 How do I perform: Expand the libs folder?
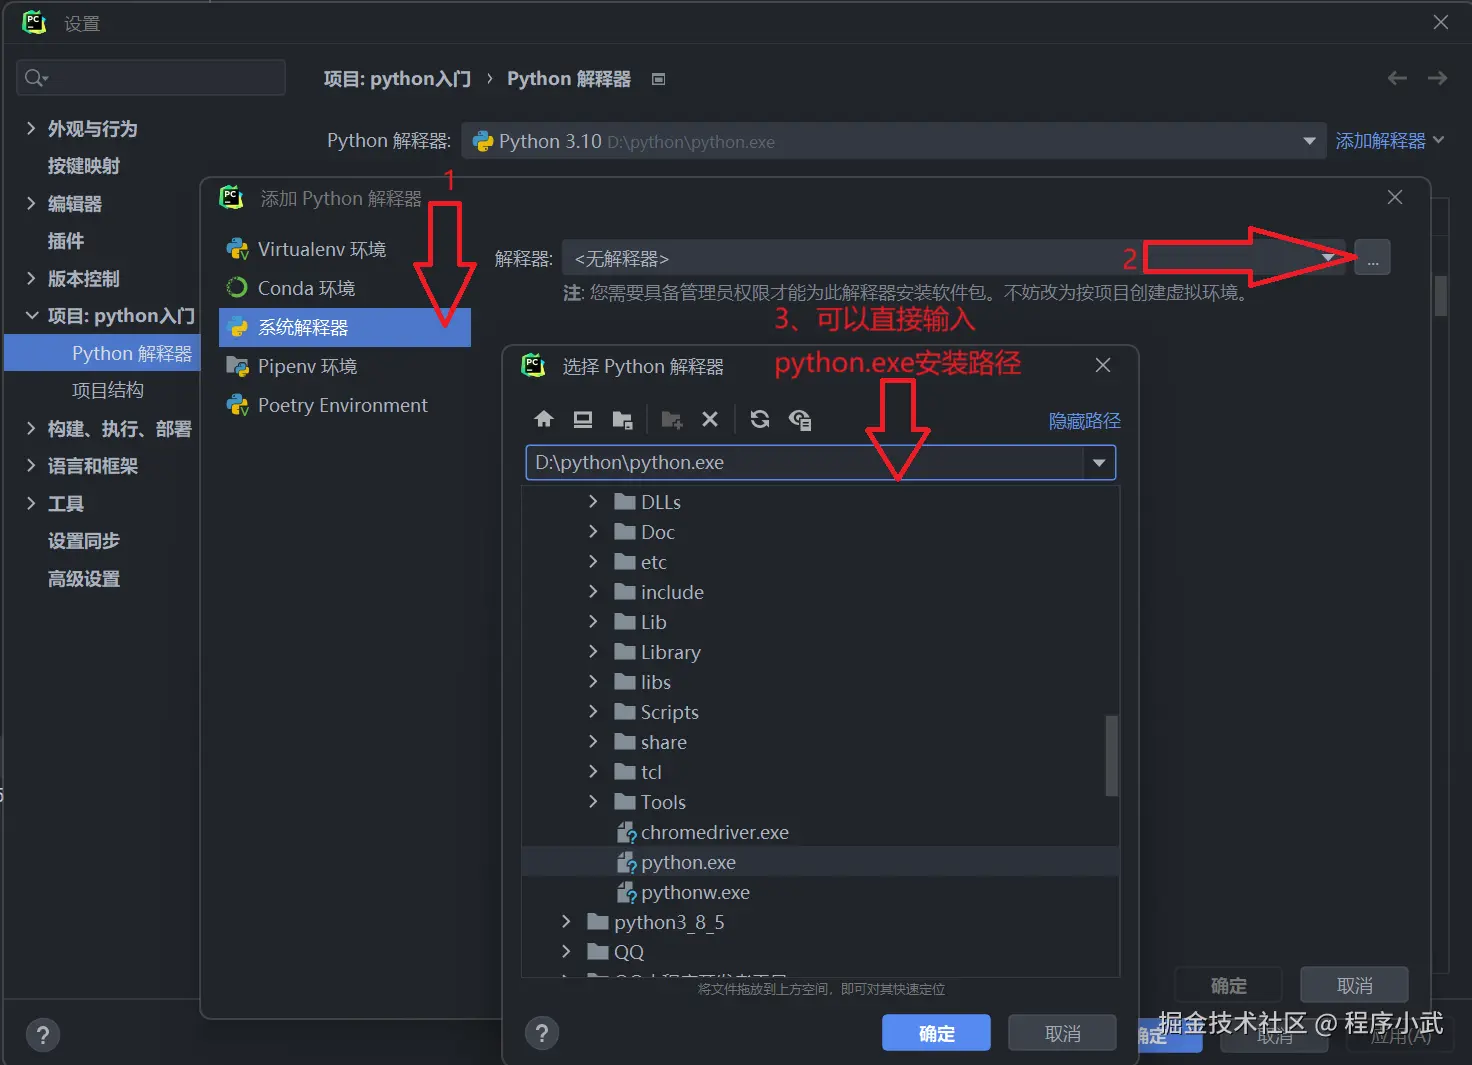[593, 681]
